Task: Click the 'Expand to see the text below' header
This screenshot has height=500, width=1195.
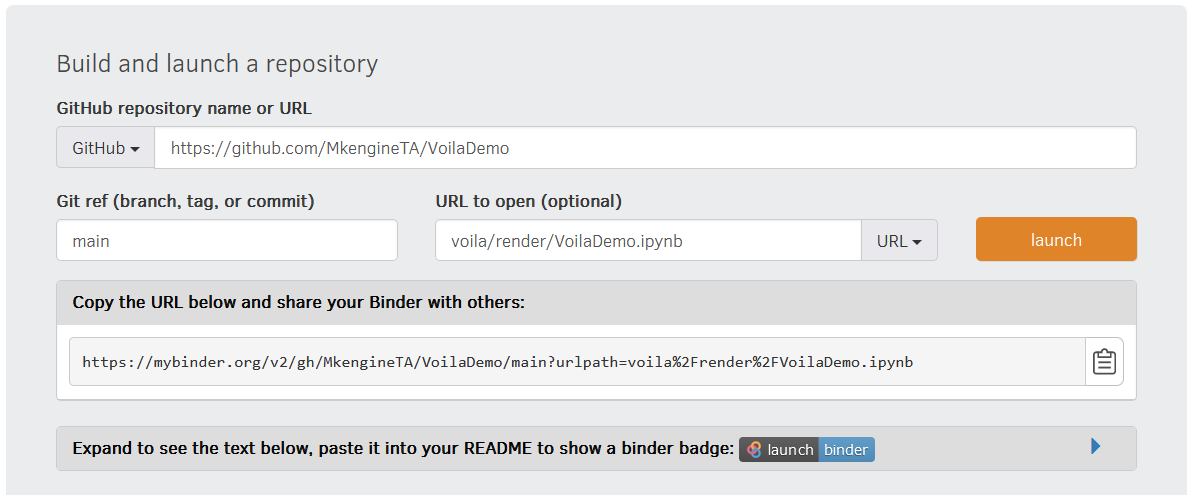Action: point(403,449)
